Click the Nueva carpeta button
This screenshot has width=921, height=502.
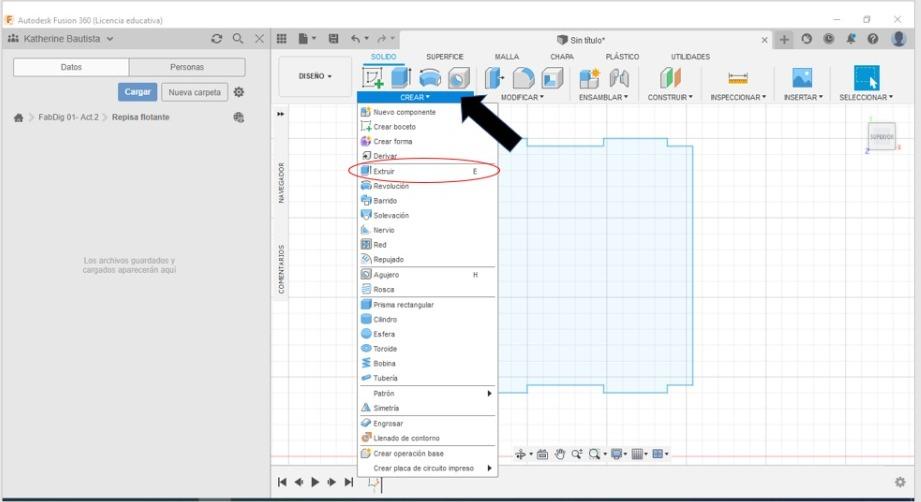194,92
